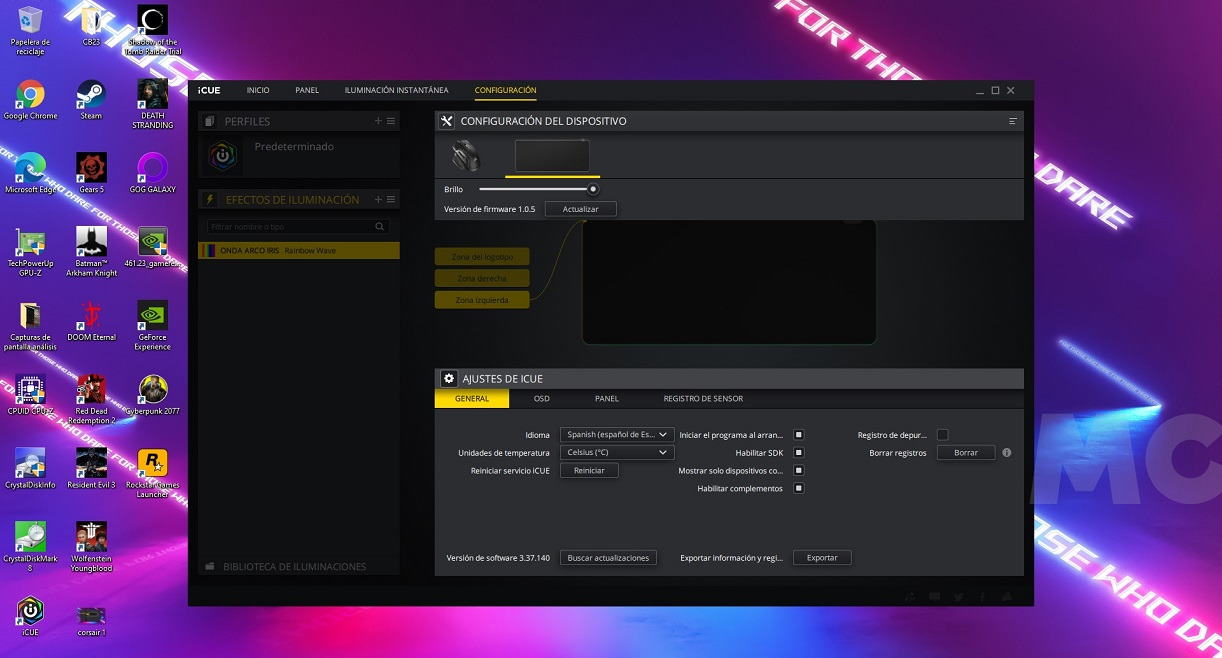
Task: Click the info icon beside Borrar
Action: point(1006,453)
